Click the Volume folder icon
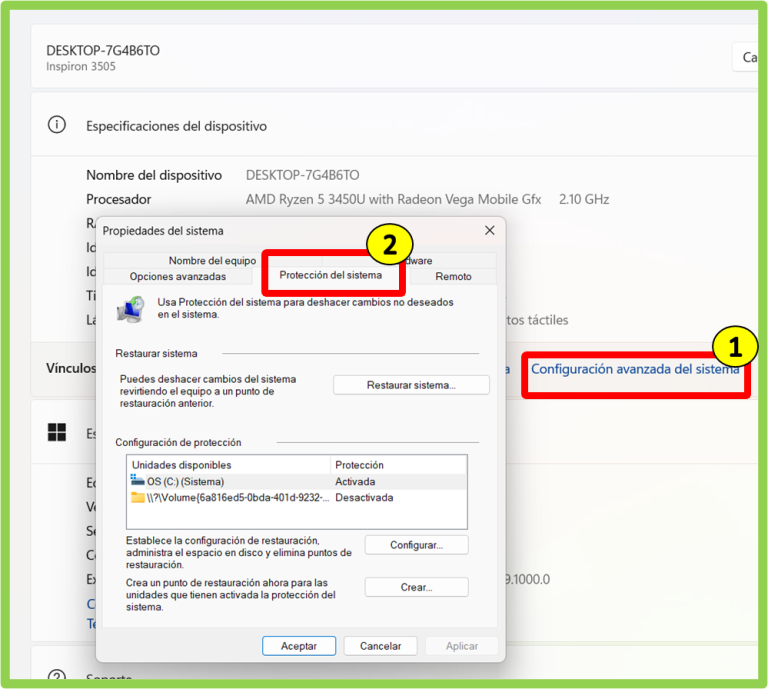Screen dimensions: 768x689 coord(138,498)
